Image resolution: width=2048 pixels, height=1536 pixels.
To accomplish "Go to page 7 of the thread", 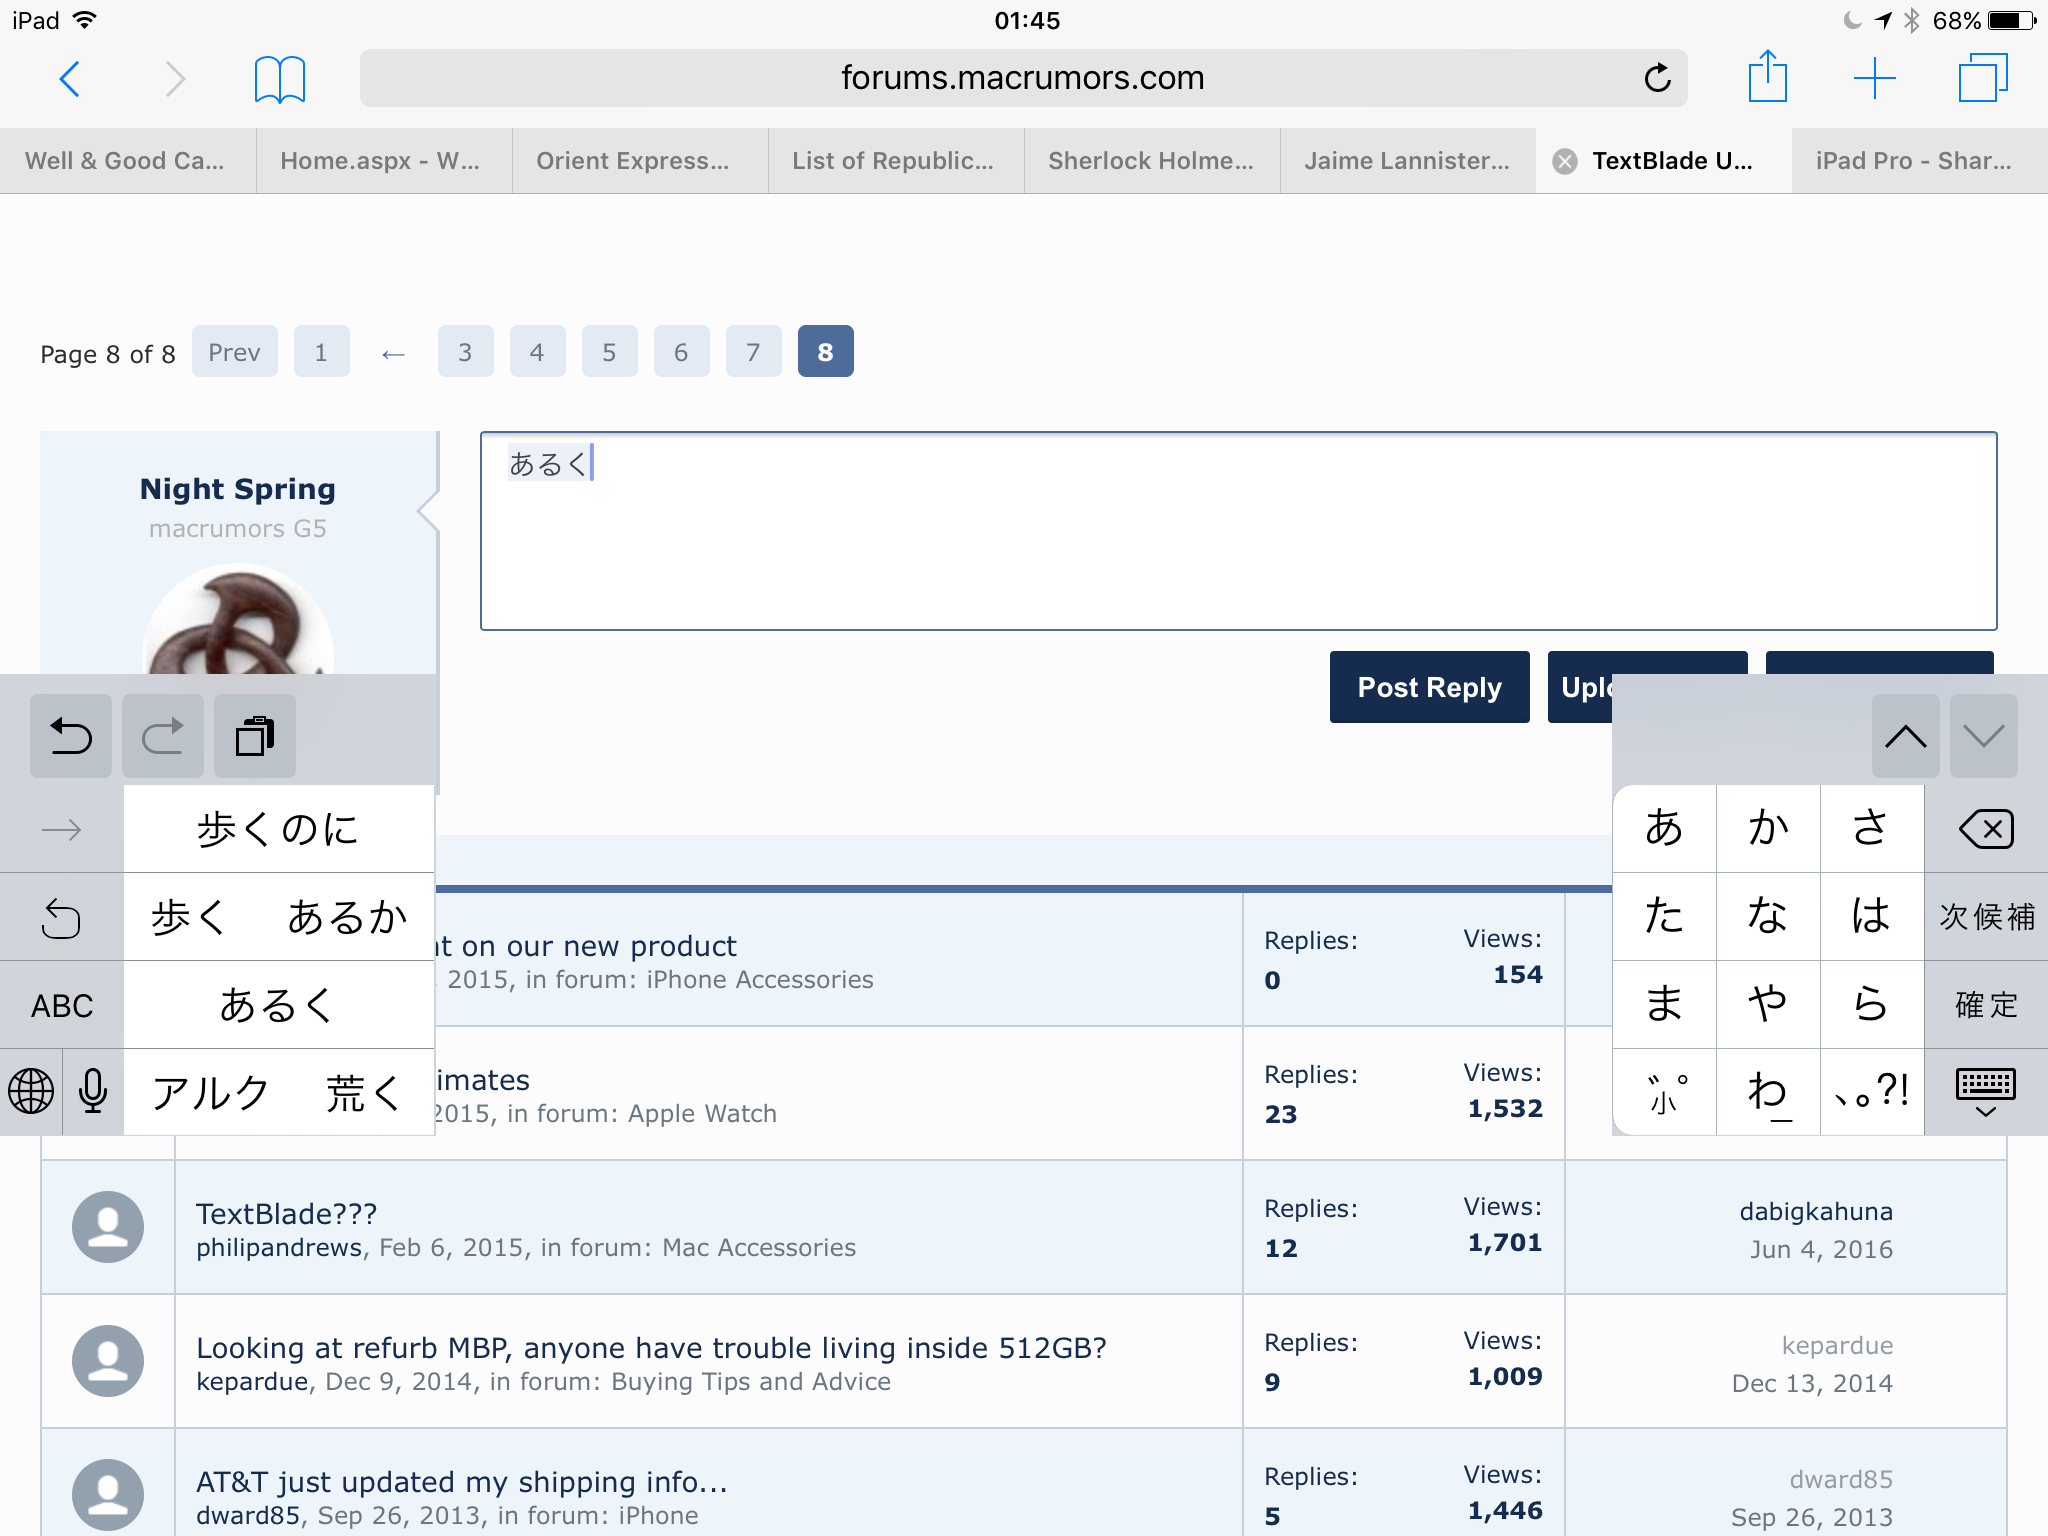I will pos(753,352).
